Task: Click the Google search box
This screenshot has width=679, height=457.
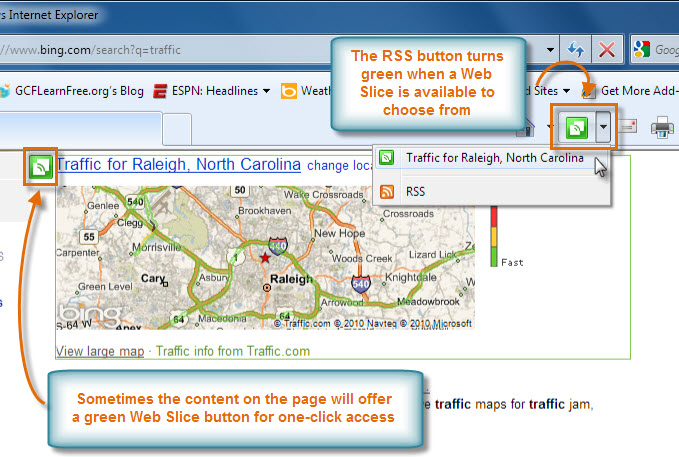Action: point(660,49)
